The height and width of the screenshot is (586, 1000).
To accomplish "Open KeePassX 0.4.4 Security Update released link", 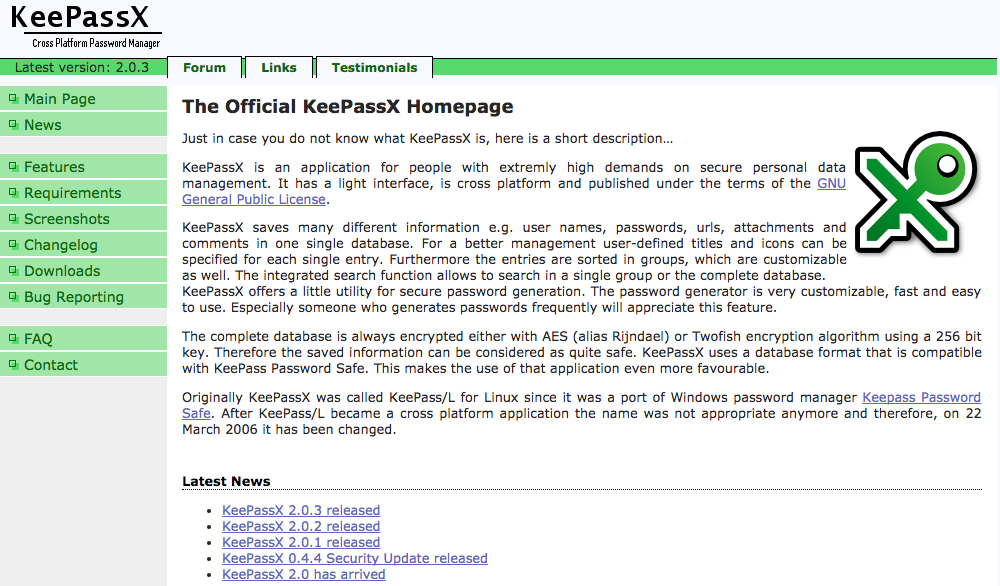I will click(355, 558).
